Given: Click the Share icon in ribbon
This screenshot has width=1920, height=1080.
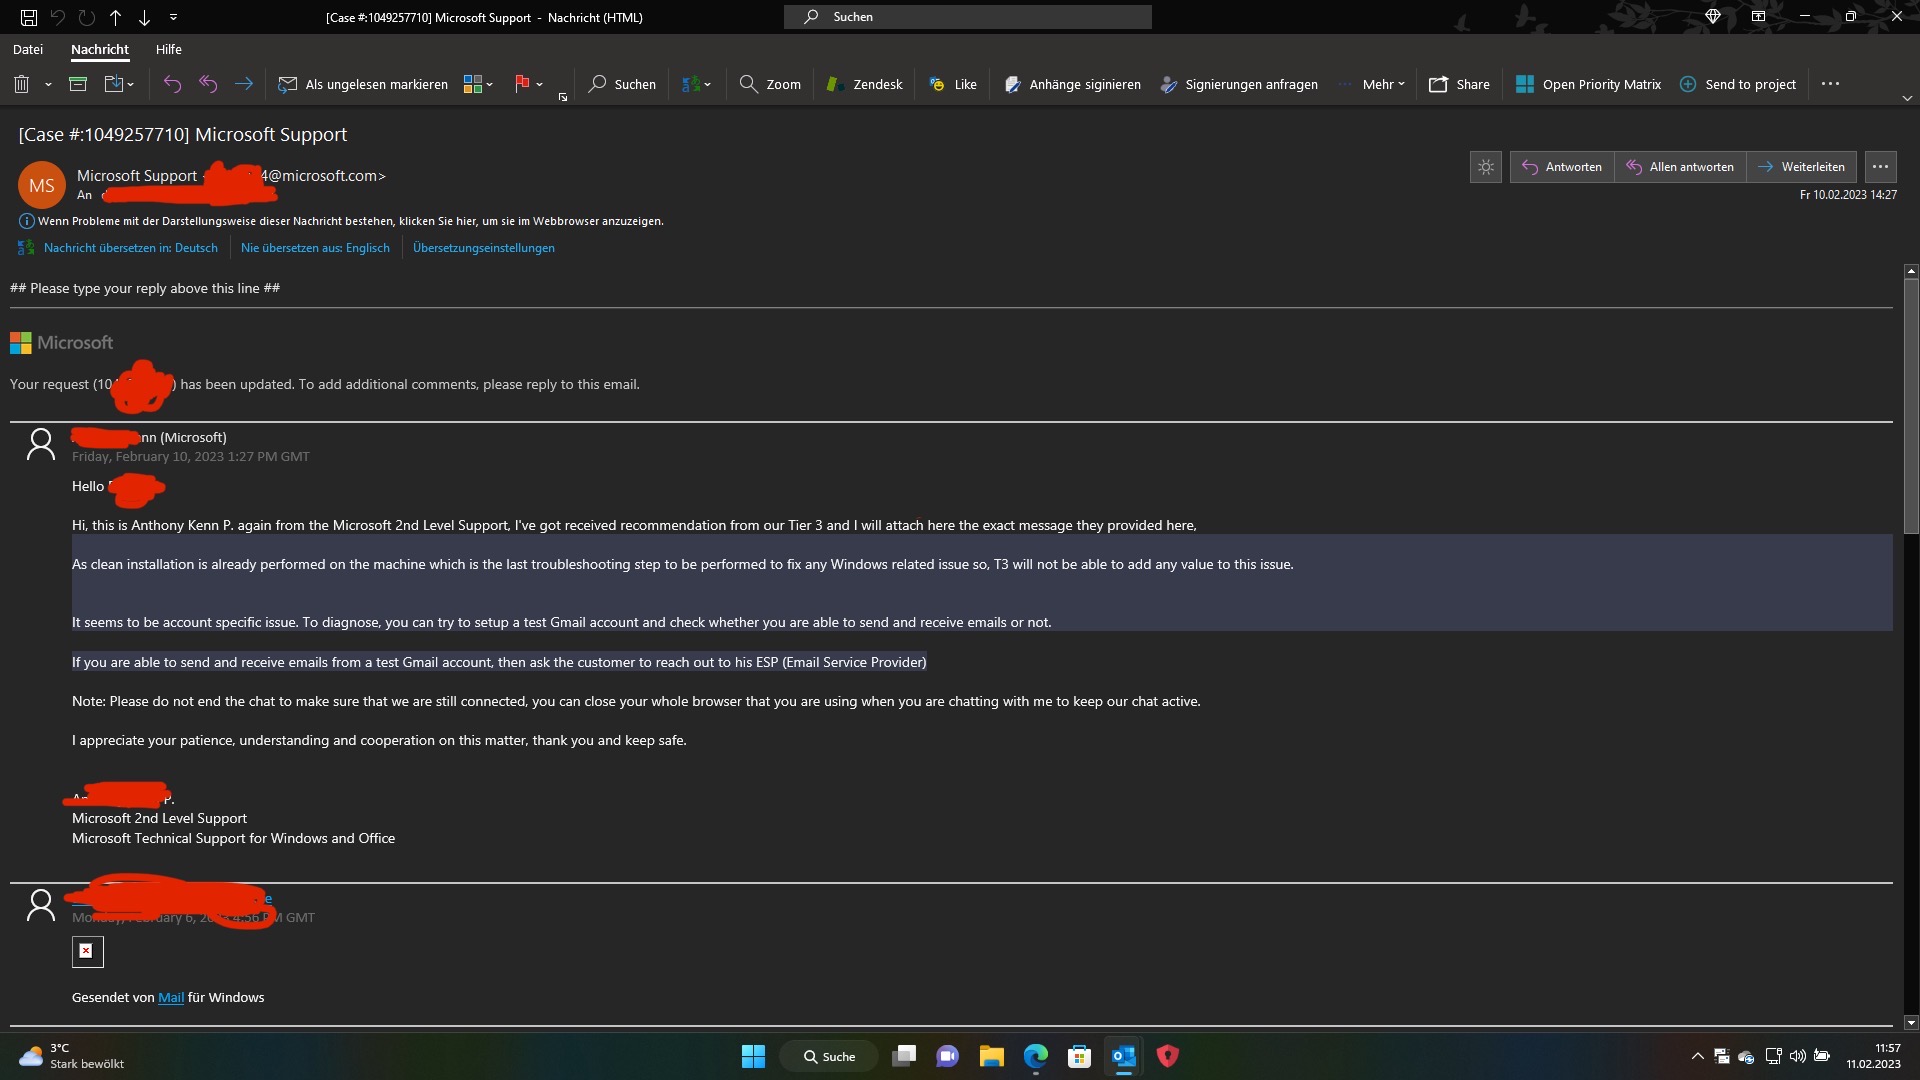Looking at the screenshot, I should tap(1439, 85).
